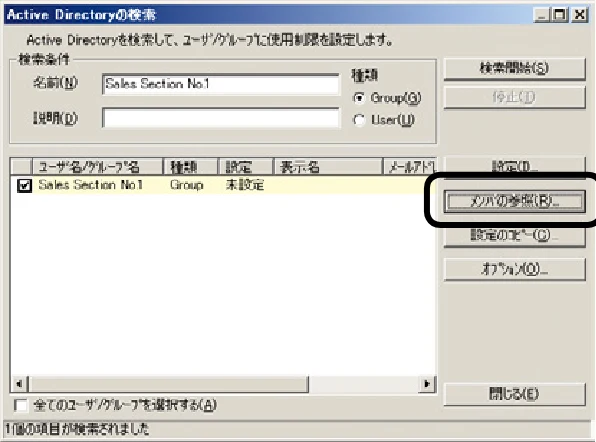
Task: Sort by ユーザ名/グループ名 column header
Action: (98, 167)
